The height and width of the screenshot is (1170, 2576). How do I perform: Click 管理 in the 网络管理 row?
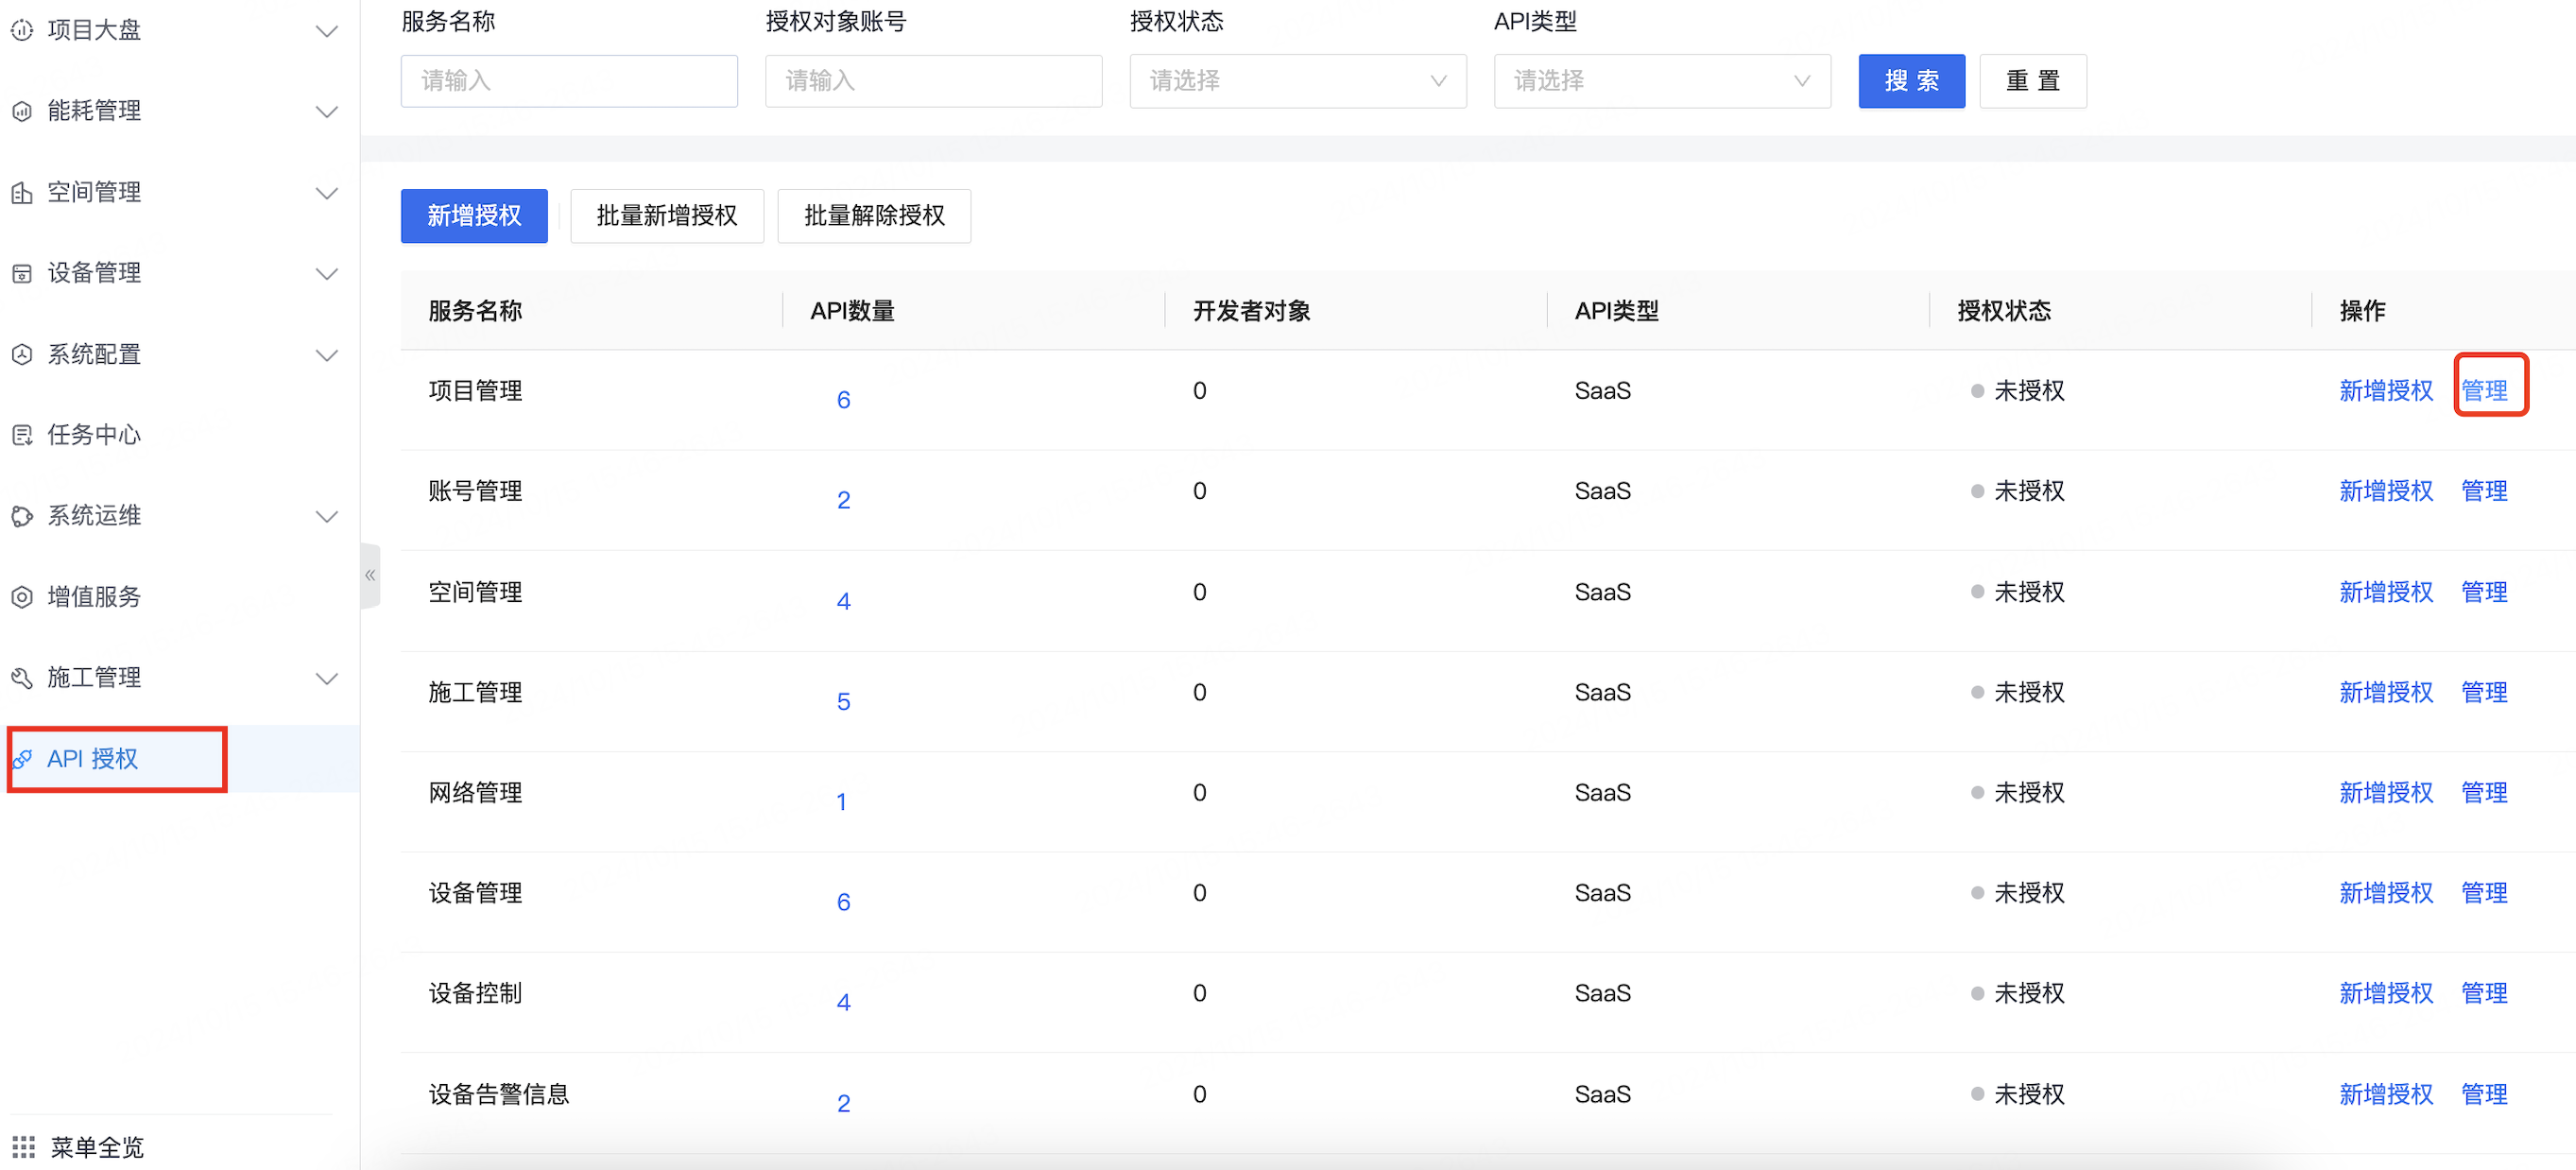[2484, 793]
